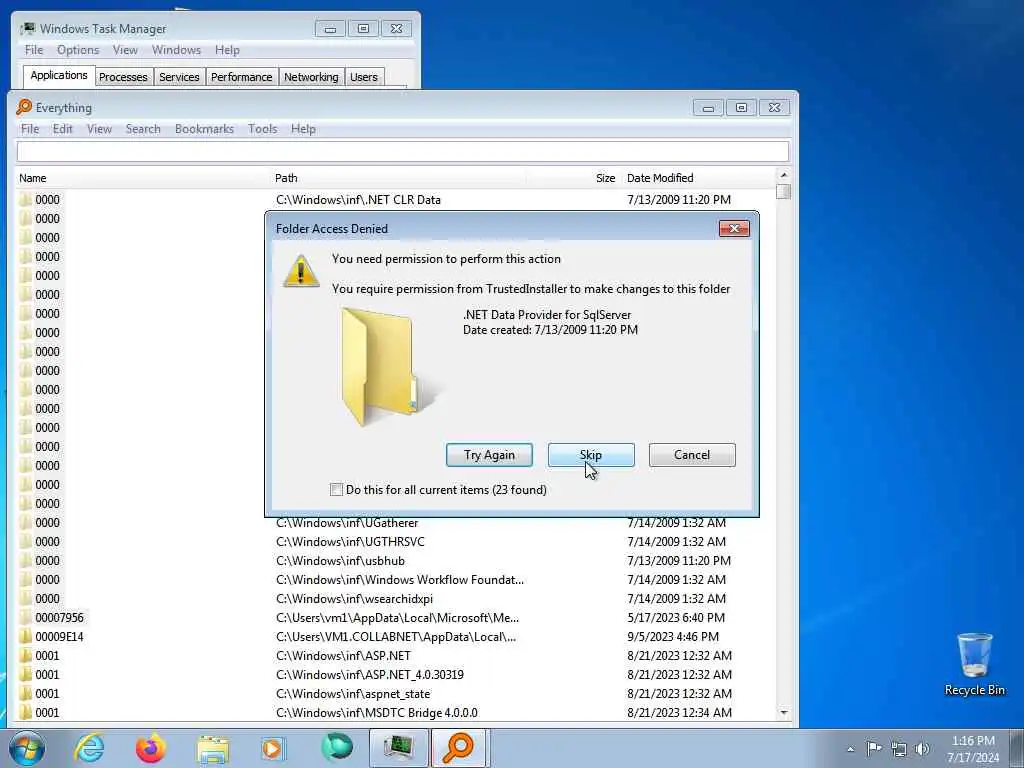Close the Folder Access Denied dialog

click(734, 229)
